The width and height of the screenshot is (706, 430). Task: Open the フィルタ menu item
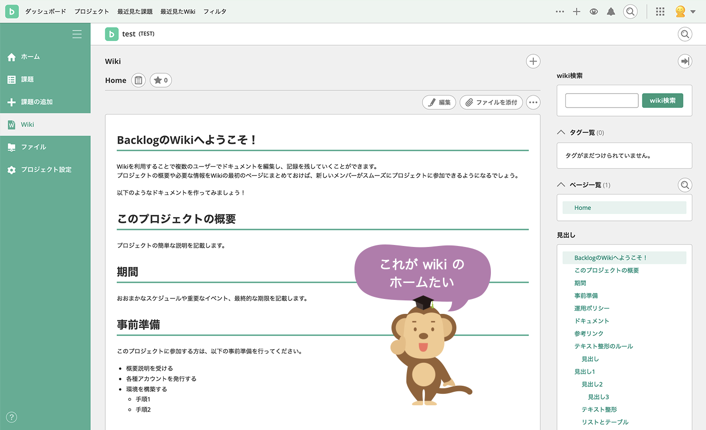(215, 11)
